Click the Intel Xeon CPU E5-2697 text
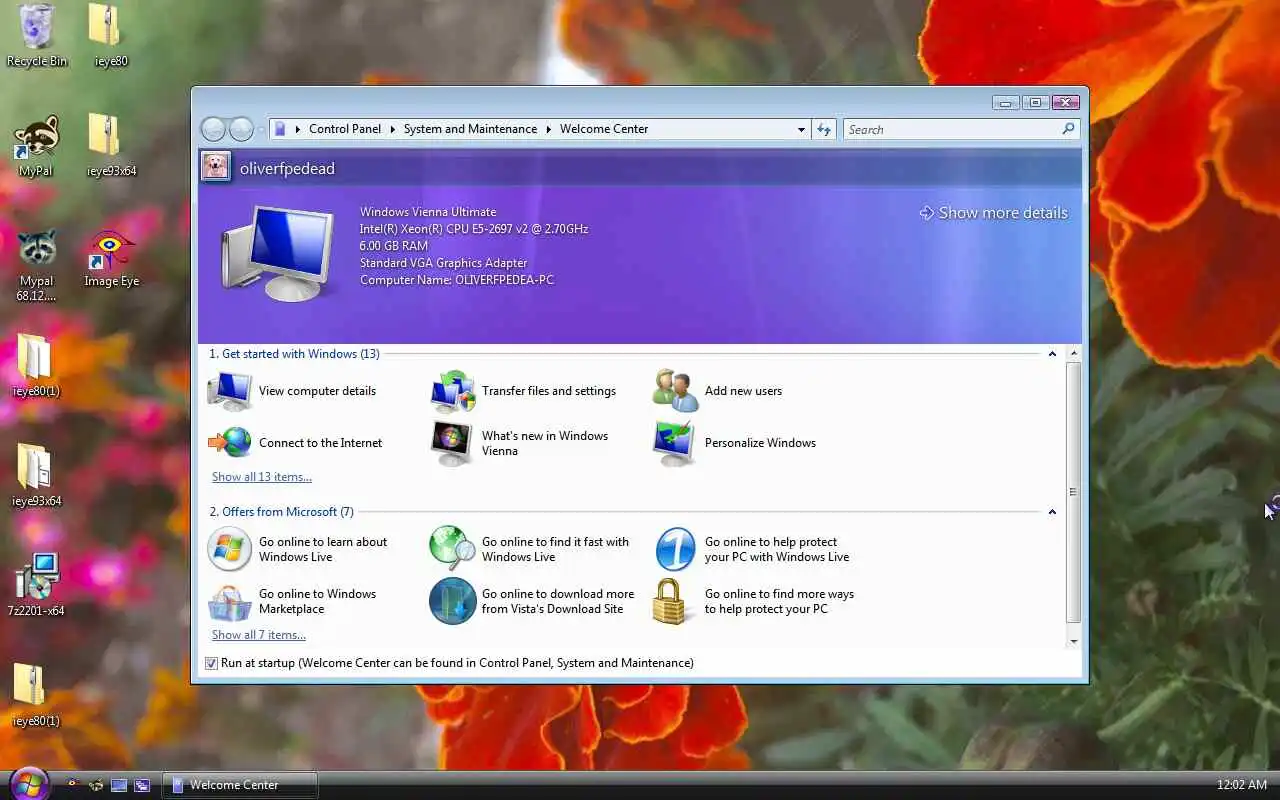 click(x=474, y=229)
